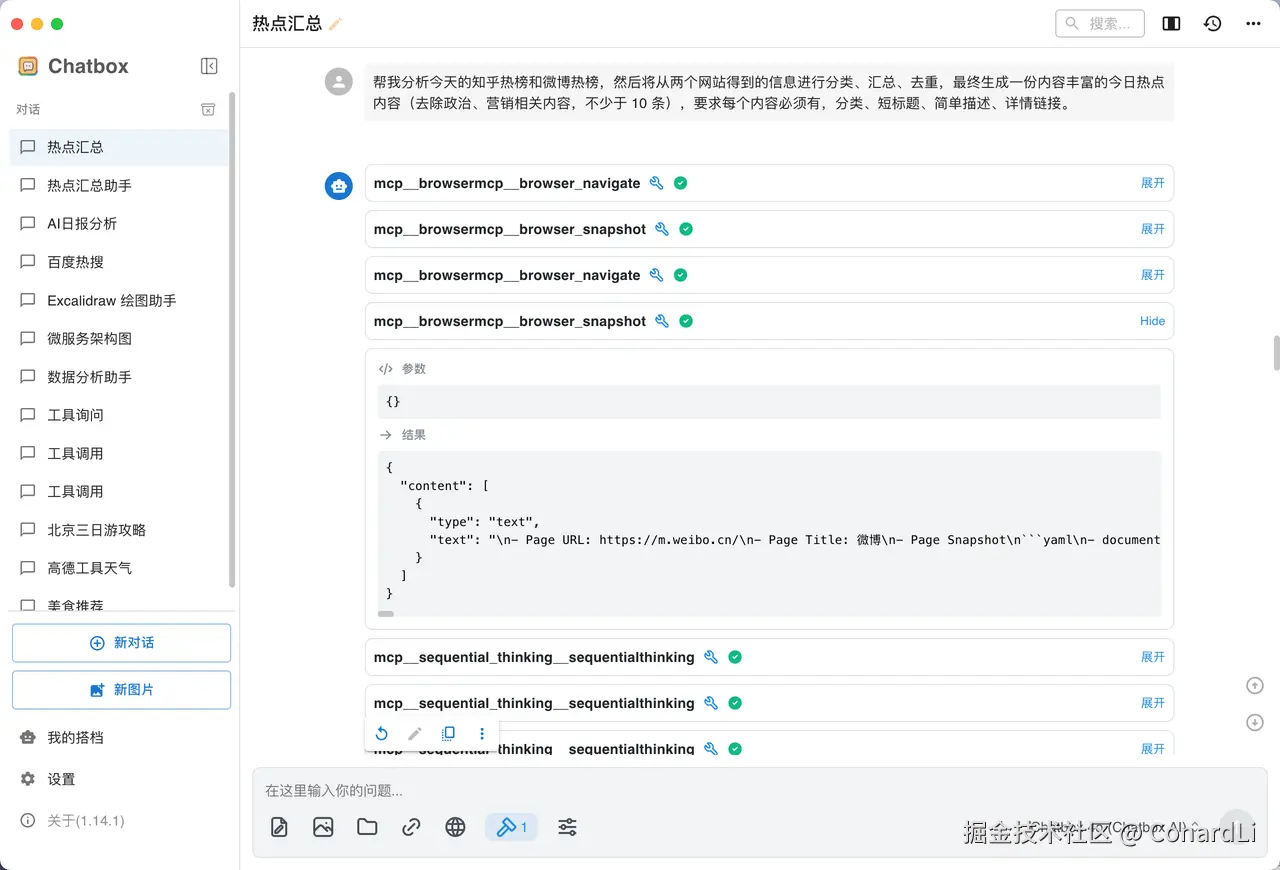Jump to top using the up arrow circle

[1255, 686]
